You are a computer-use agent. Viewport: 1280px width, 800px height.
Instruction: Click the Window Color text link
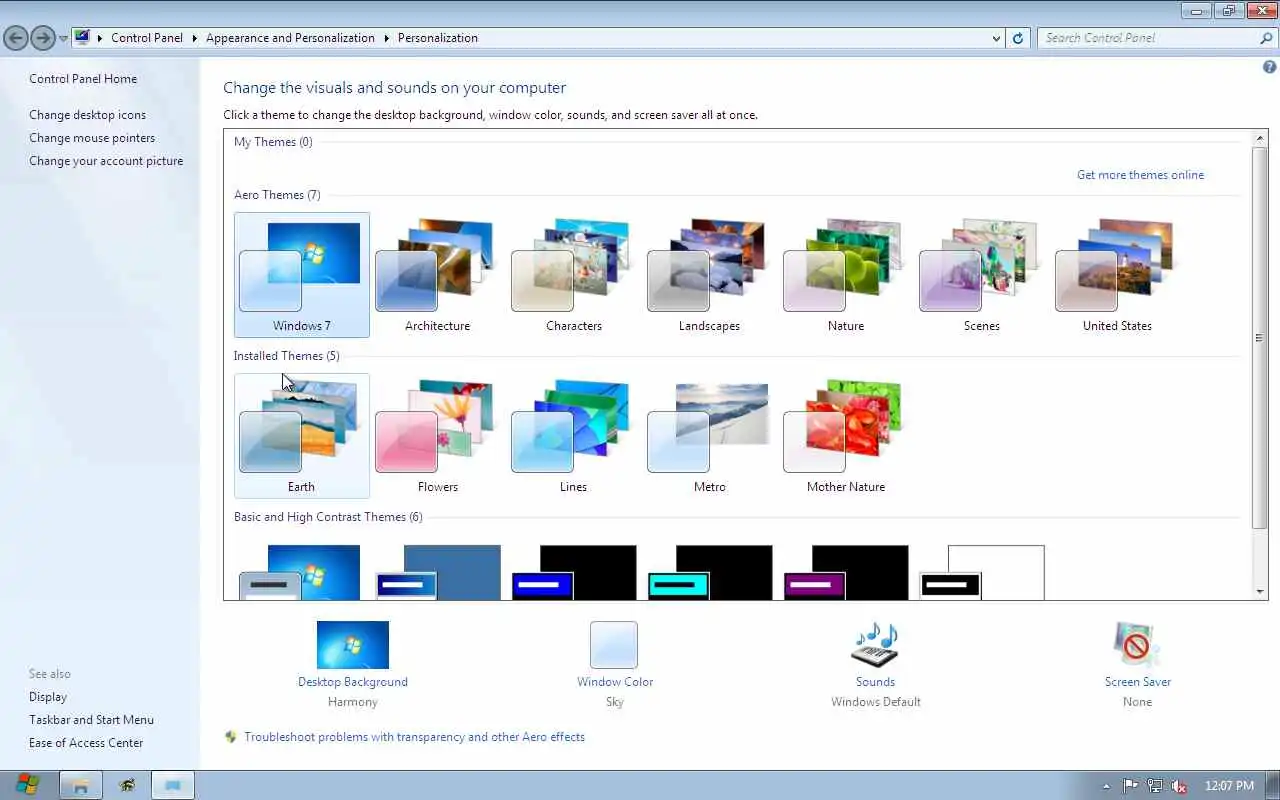615,682
